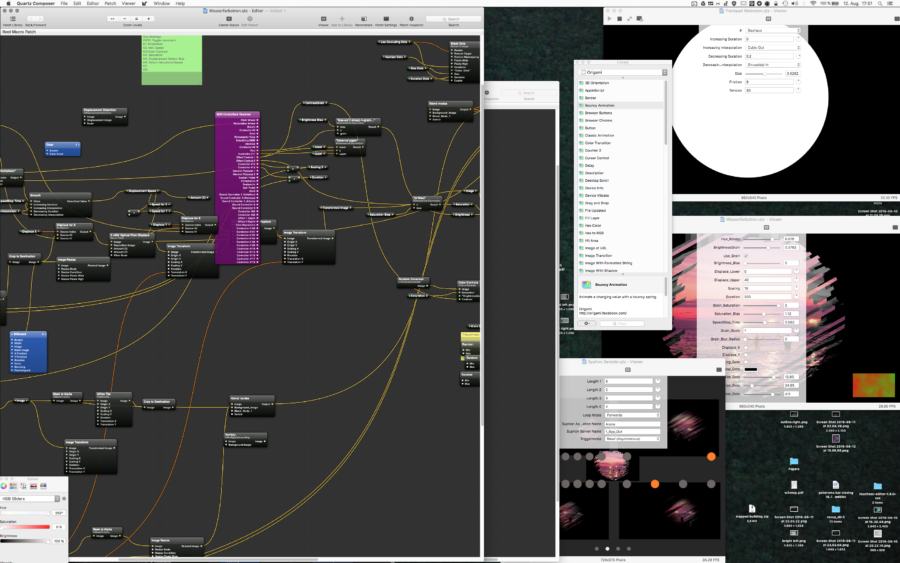This screenshot has width=900, height=563.
Task: Click the origami.facebook.com link in Library description
Action: click(x=603, y=313)
